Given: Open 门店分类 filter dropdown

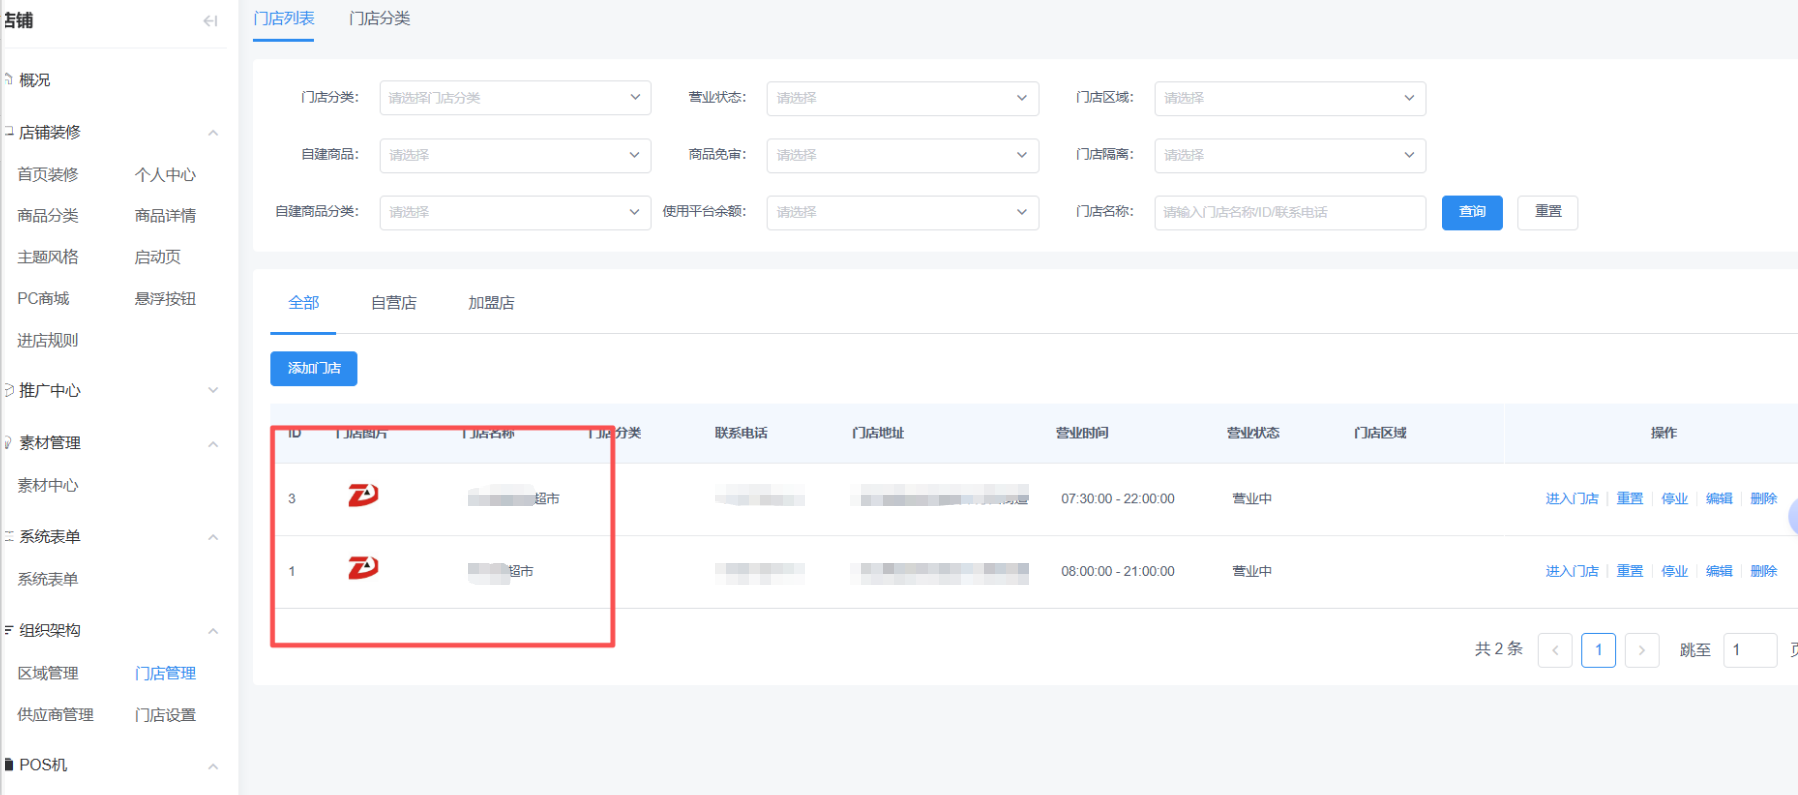Looking at the screenshot, I should [515, 98].
